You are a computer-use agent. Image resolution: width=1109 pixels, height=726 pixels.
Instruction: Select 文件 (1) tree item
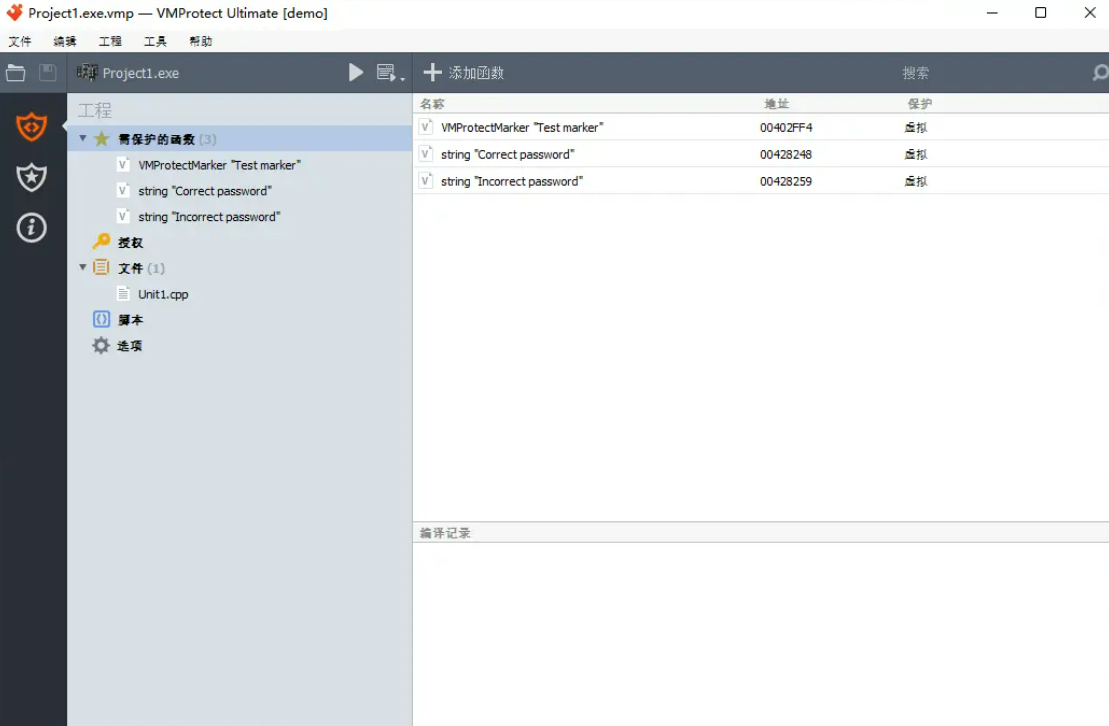coord(141,268)
